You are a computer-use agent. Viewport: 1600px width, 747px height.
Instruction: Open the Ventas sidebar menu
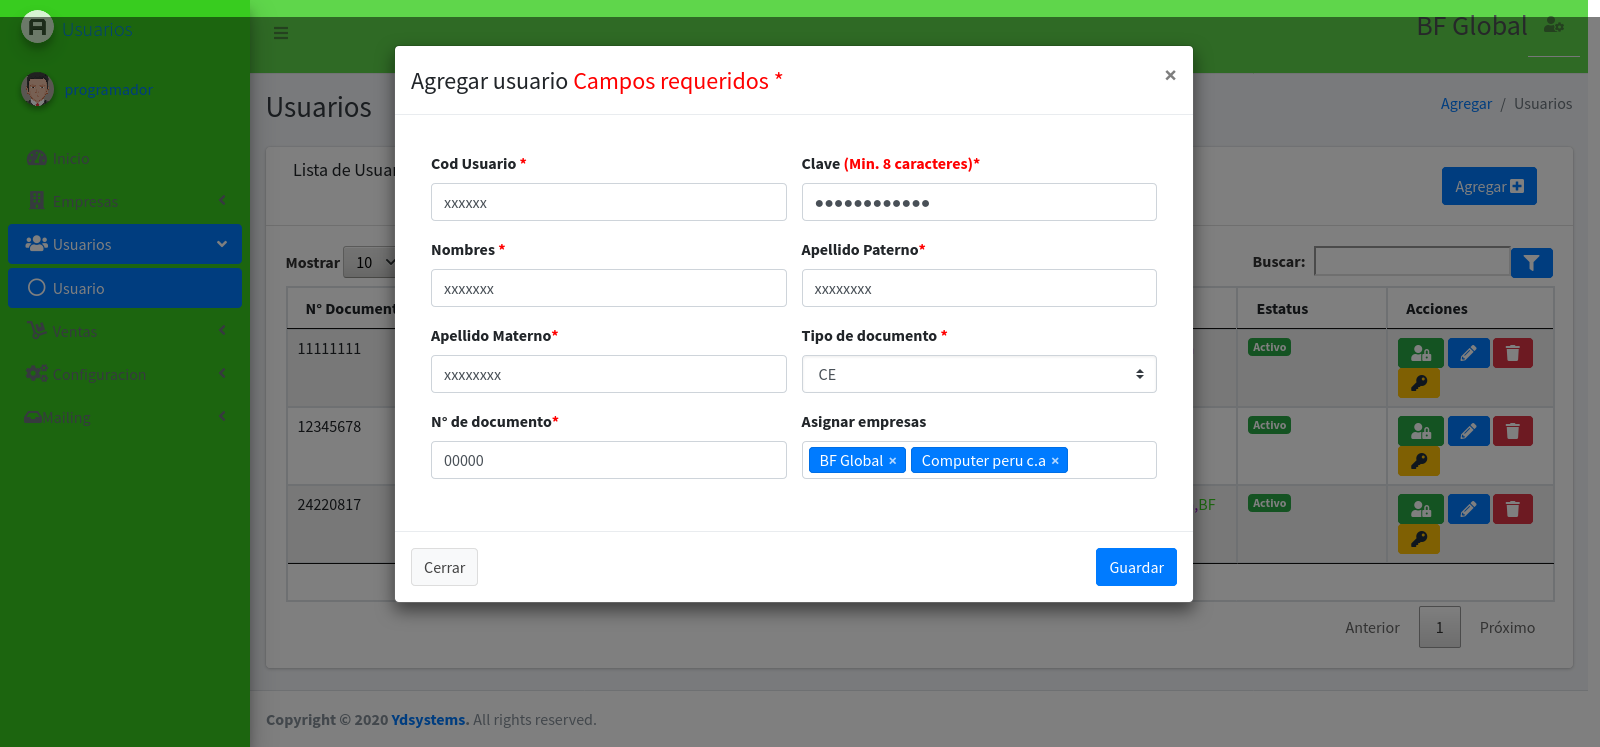[125, 331]
